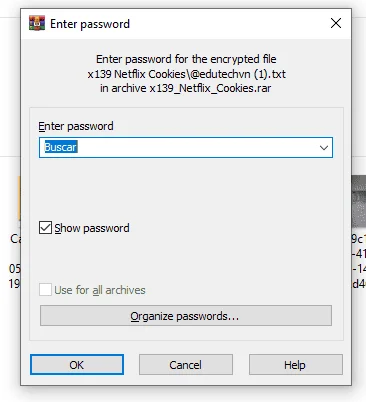The height and width of the screenshot is (402, 366).
Task: Click inside the password field containing 'Buscar'
Action: (x=178, y=147)
